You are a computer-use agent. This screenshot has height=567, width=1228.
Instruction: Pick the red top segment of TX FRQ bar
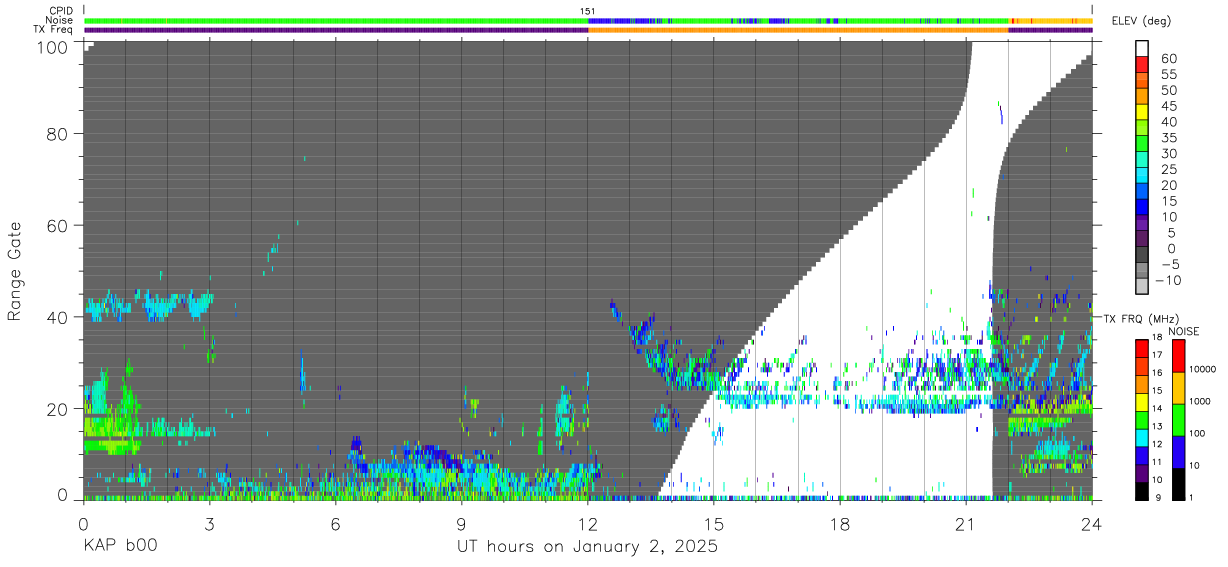1142,348
